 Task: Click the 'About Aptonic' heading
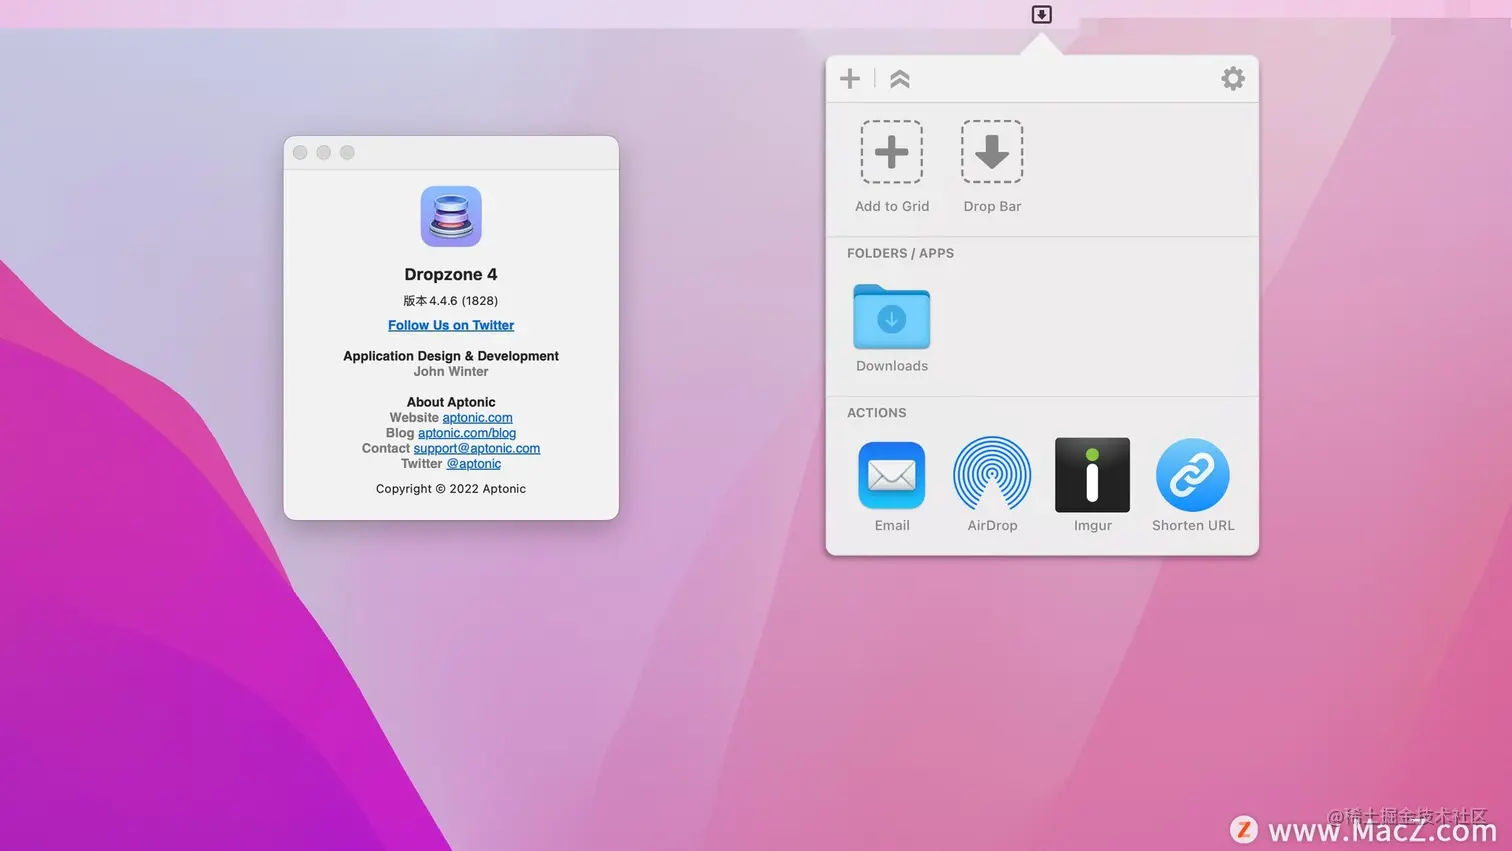point(451,402)
